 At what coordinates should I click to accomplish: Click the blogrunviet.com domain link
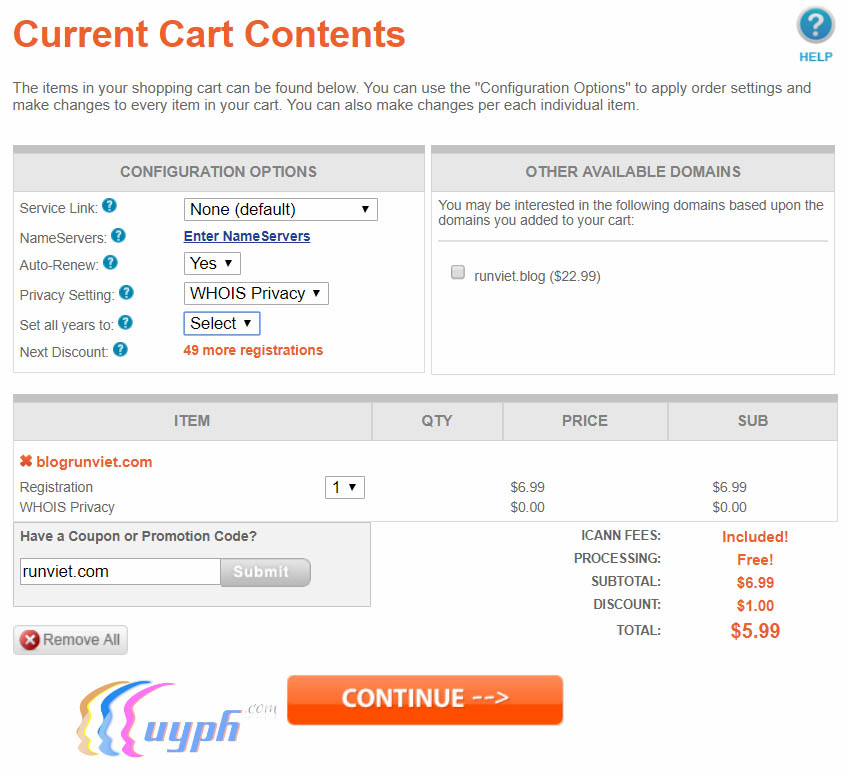(94, 462)
